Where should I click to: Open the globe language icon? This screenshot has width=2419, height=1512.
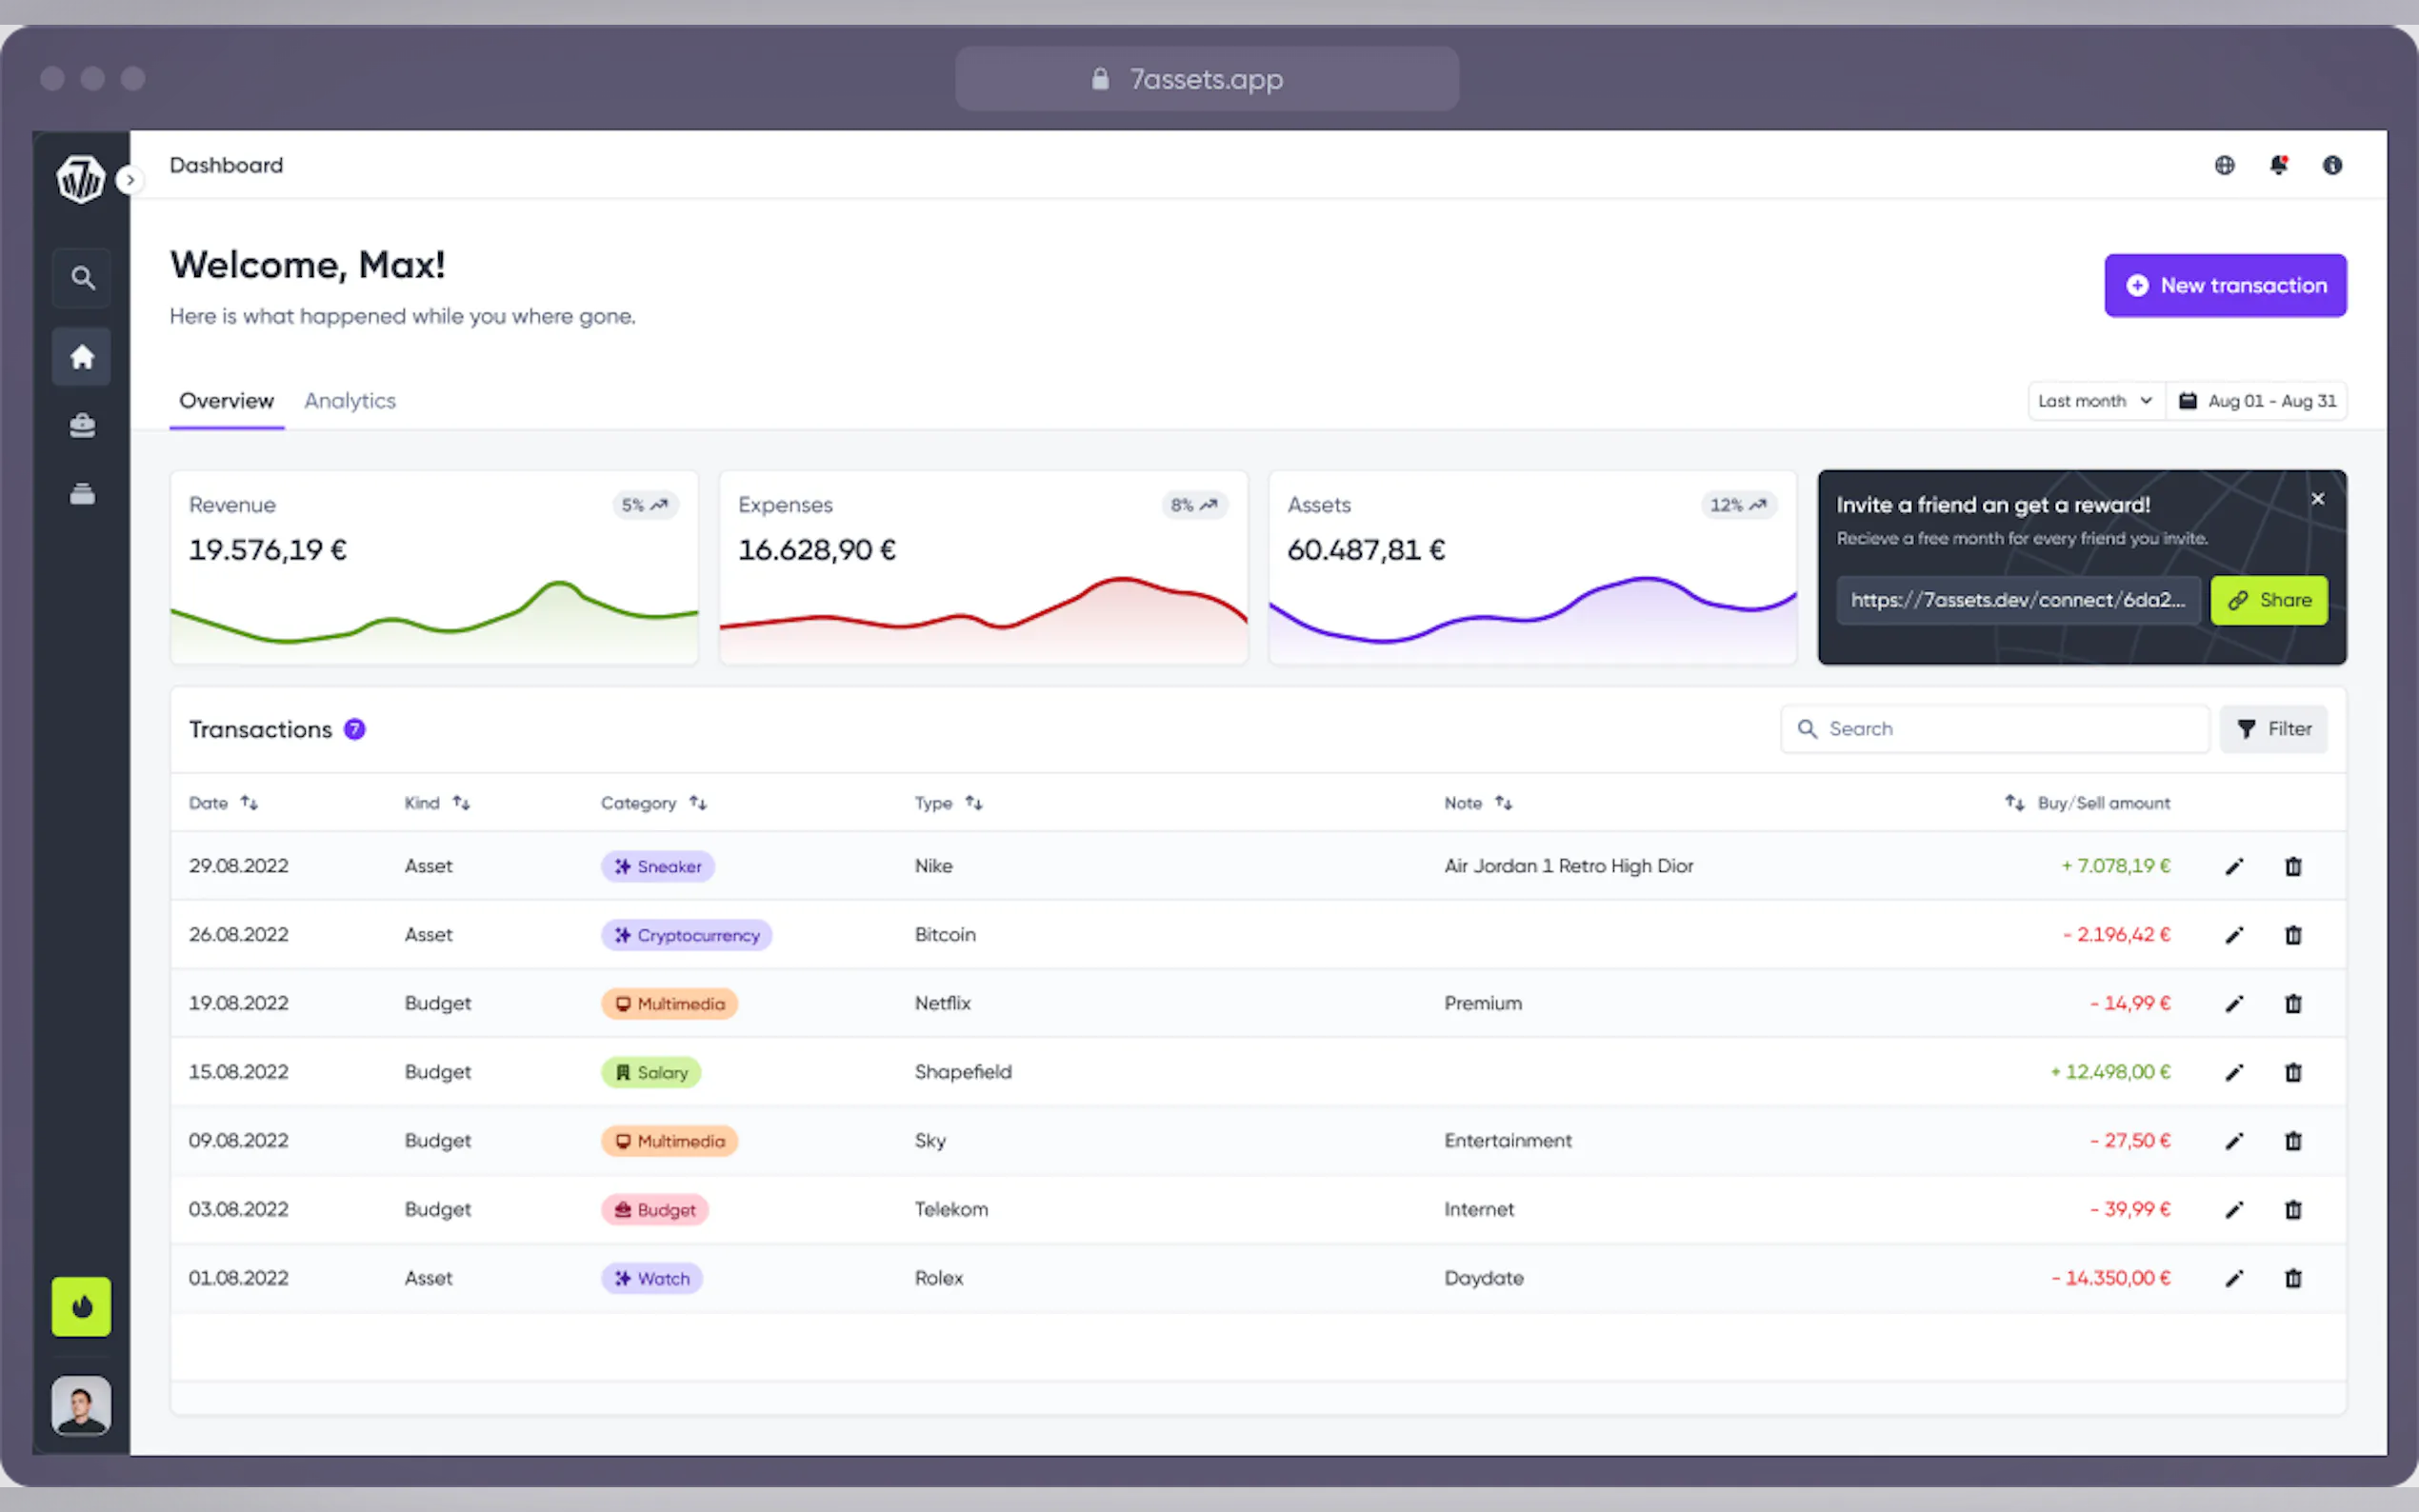tap(2224, 165)
